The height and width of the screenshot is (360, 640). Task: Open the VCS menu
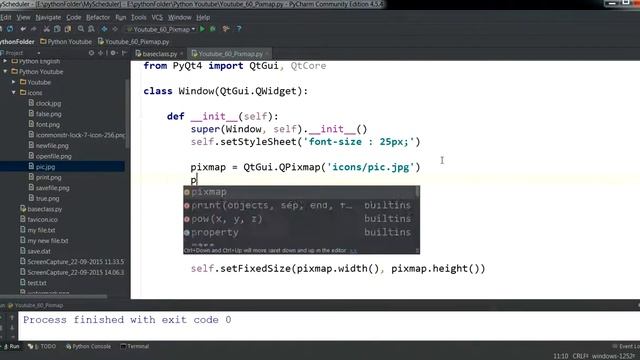157,18
